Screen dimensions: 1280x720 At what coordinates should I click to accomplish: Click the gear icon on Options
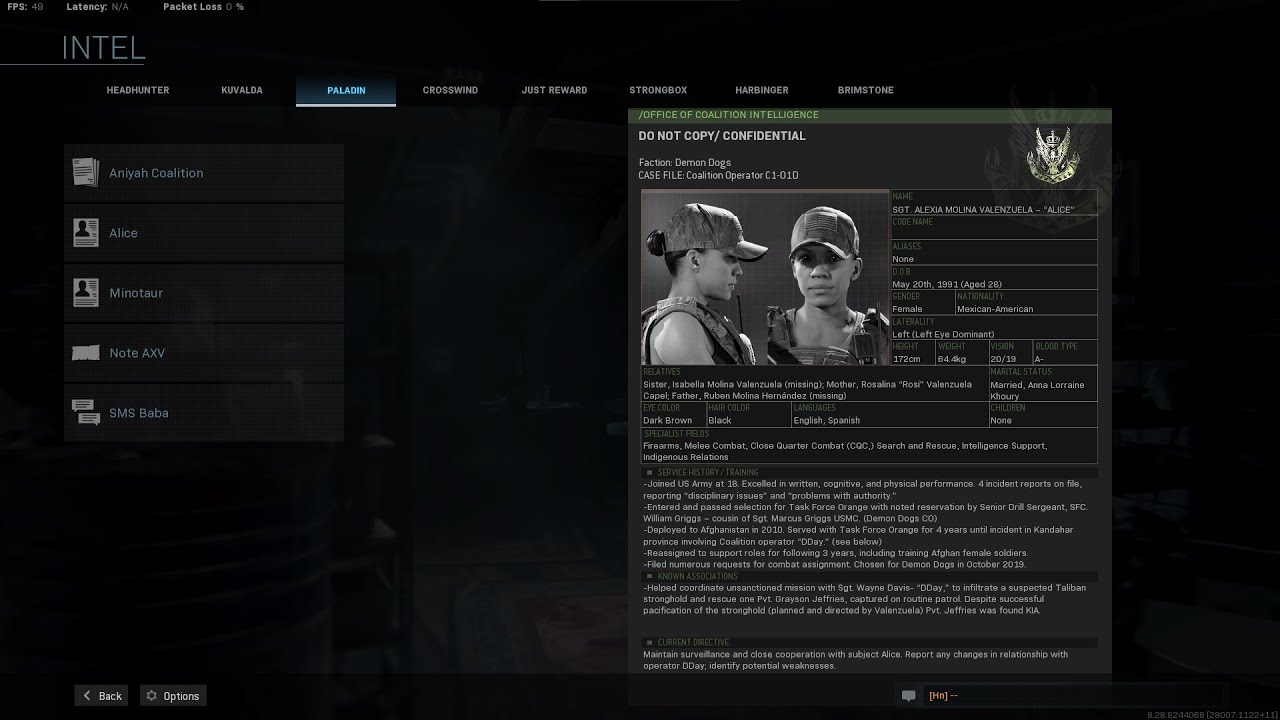click(152, 696)
